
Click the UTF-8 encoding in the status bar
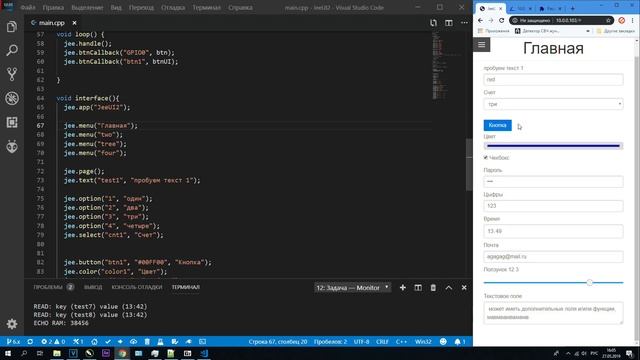click(x=362, y=342)
